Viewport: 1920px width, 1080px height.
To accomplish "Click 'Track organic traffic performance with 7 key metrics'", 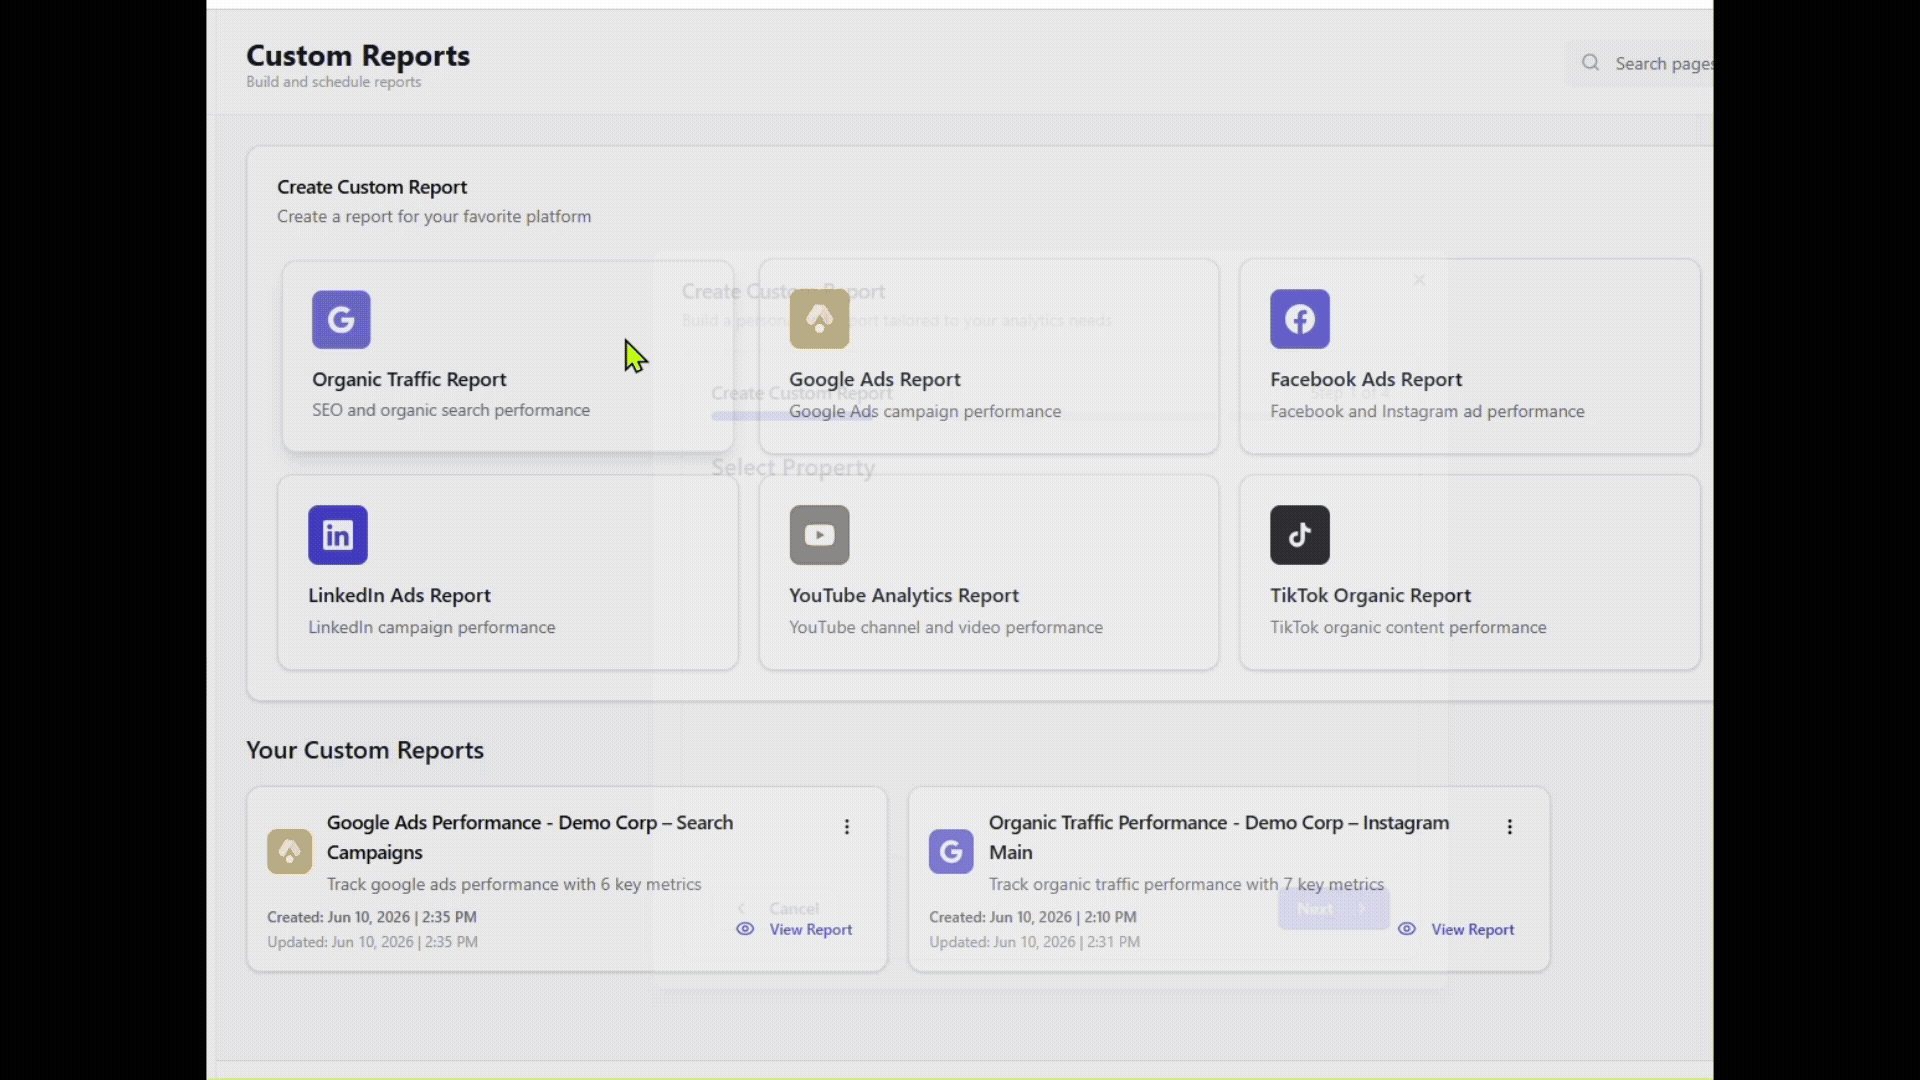I will tap(1186, 884).
